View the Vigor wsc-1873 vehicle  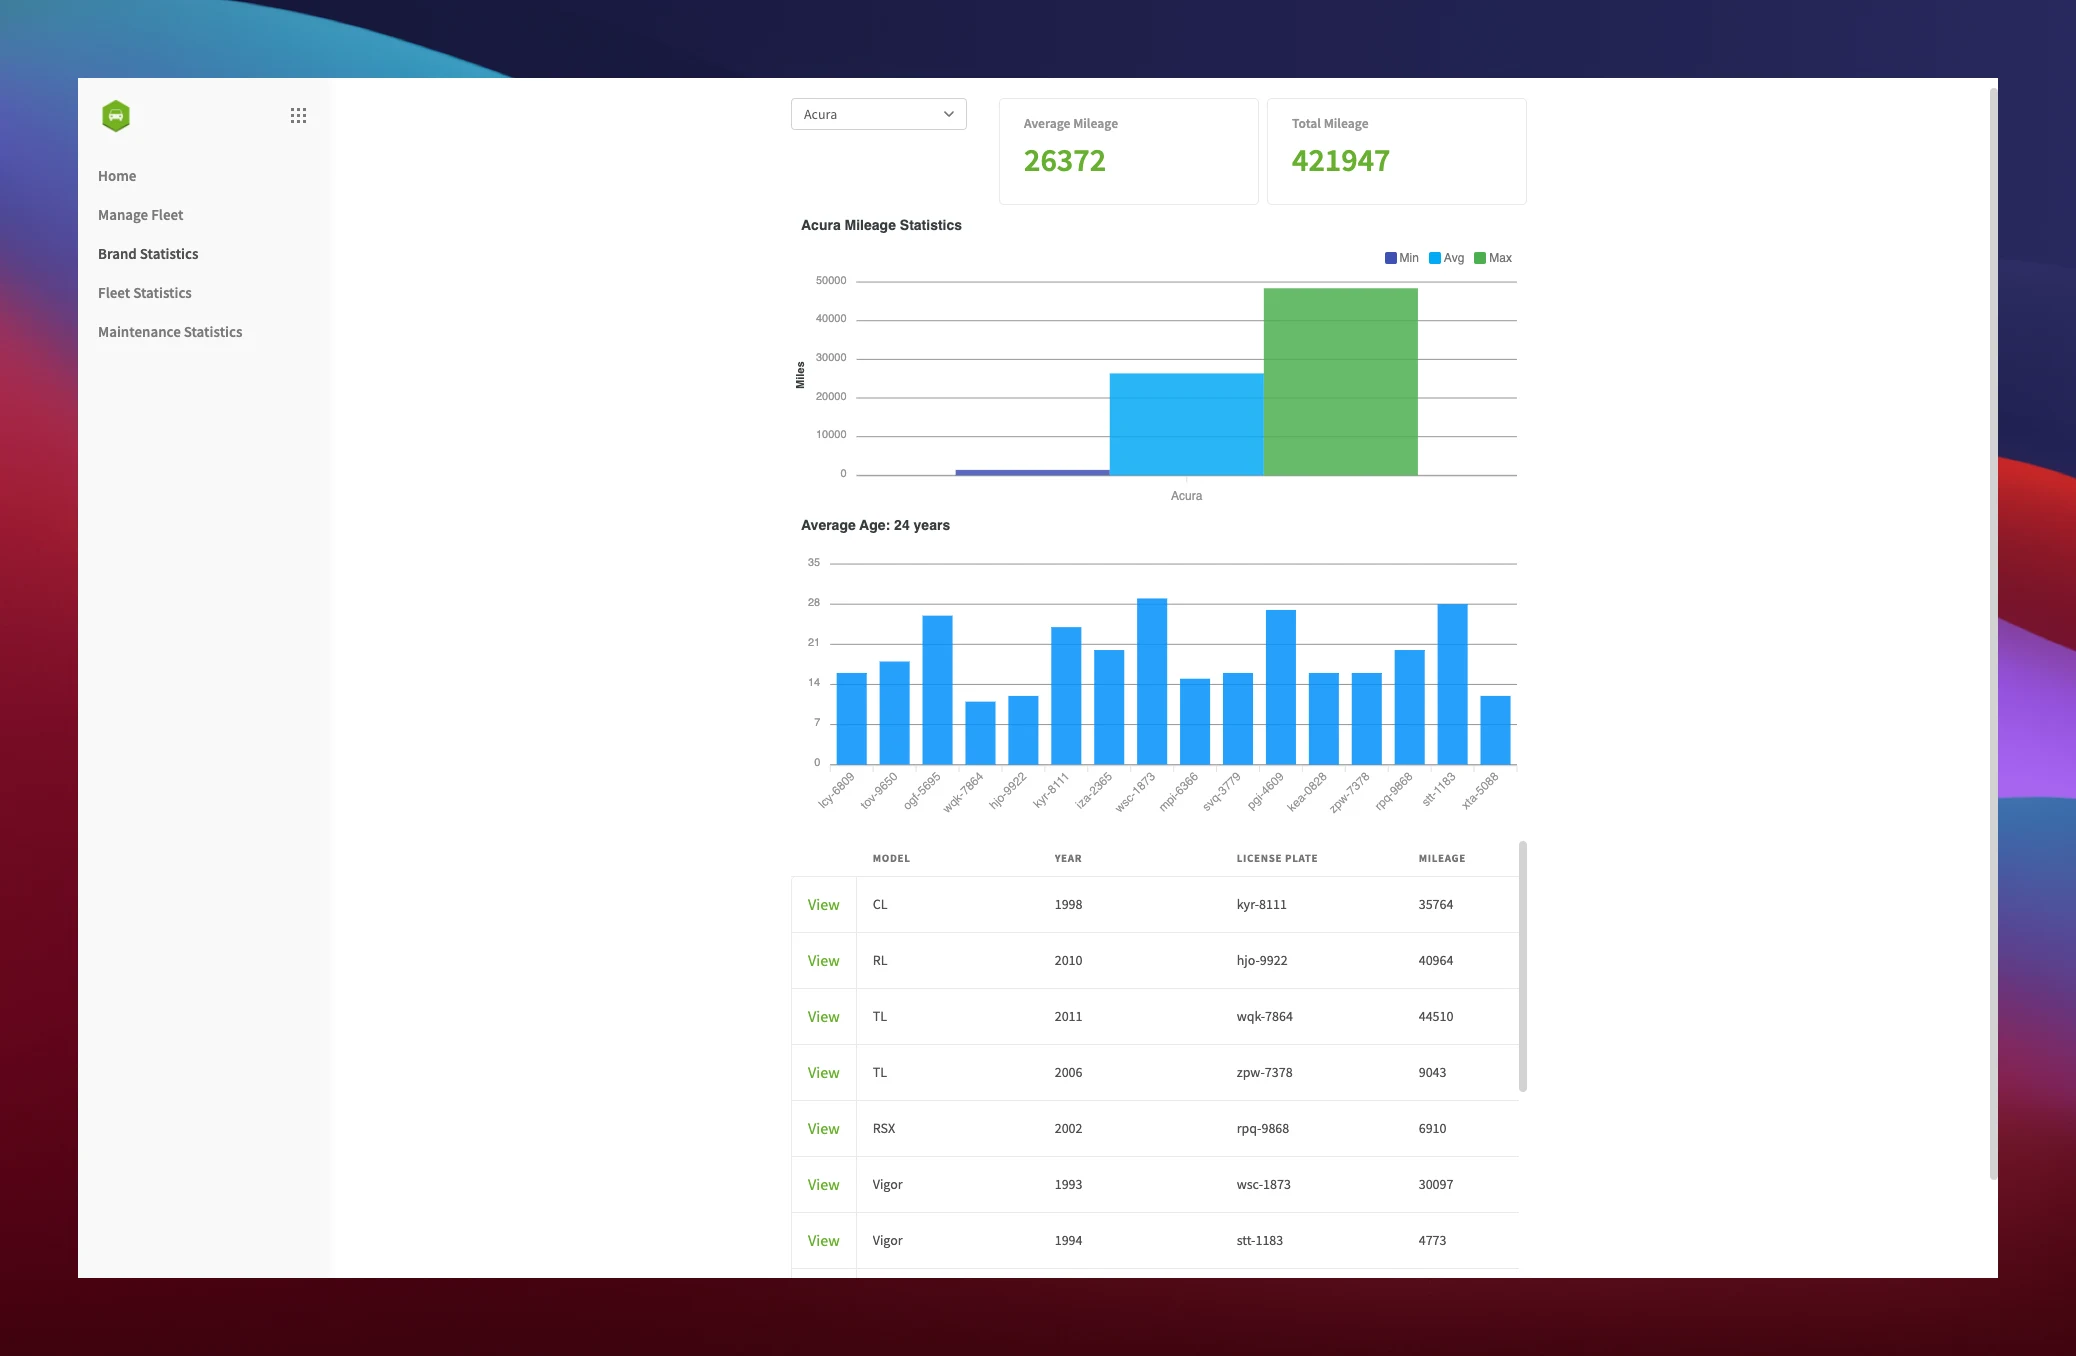click(823, 1185)
